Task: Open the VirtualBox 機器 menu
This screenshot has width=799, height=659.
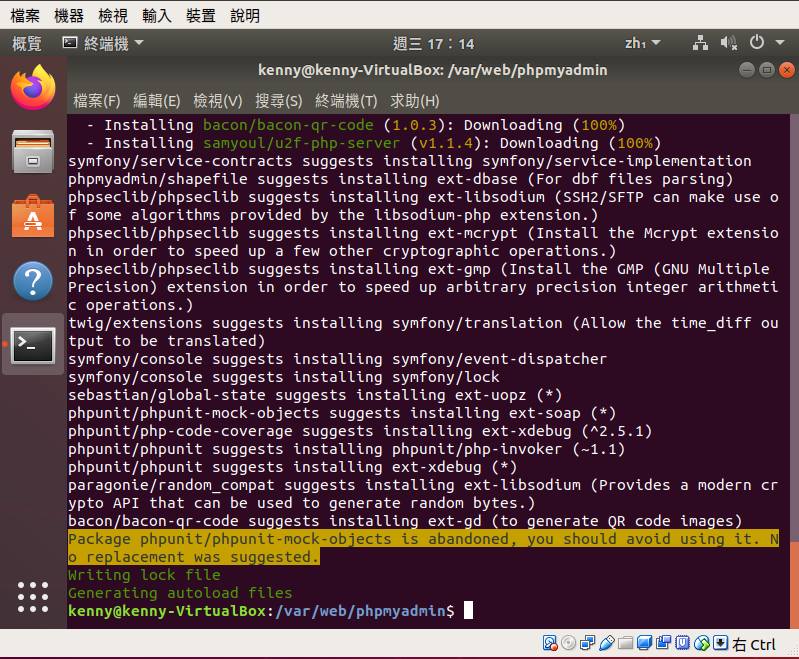Action: tap(69, 16)
